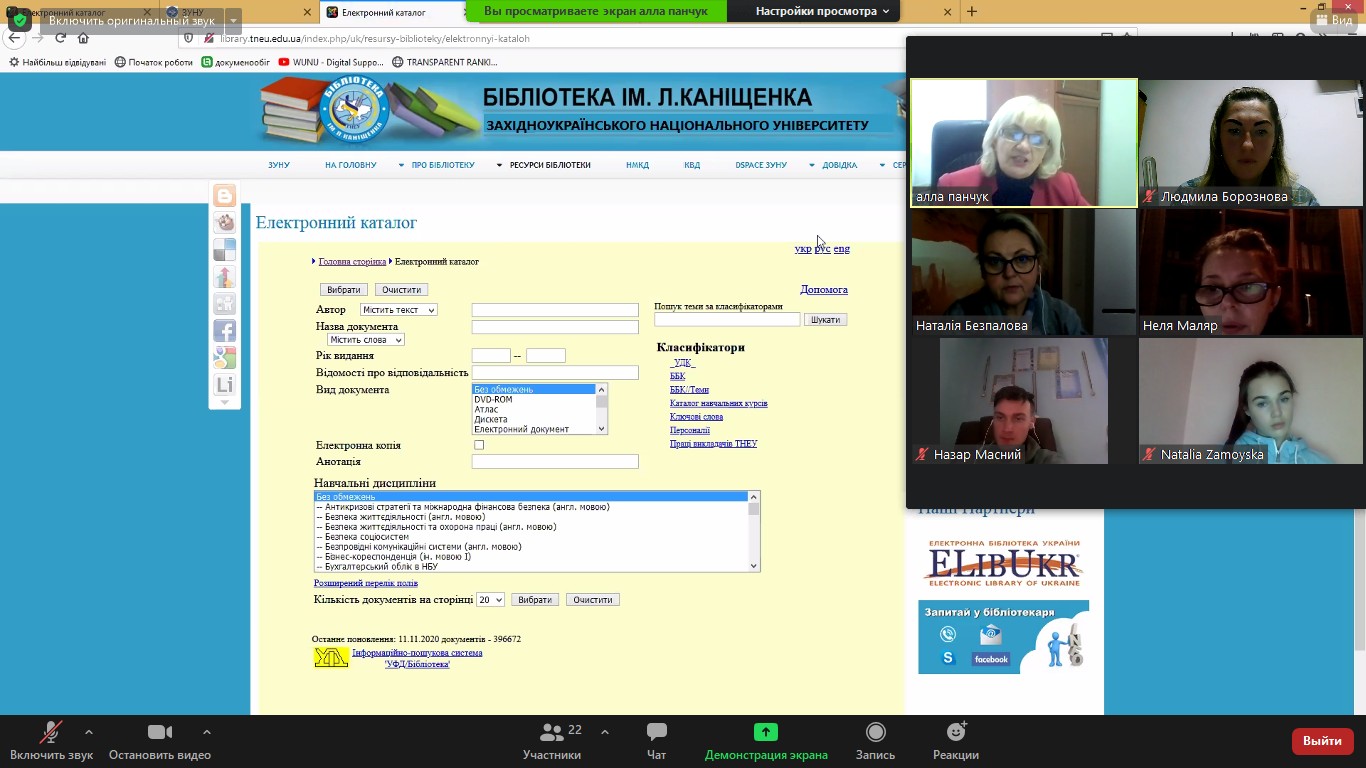
Task: Start recording with Запись button
Action: pyautogui.click(x=875, y=741)
